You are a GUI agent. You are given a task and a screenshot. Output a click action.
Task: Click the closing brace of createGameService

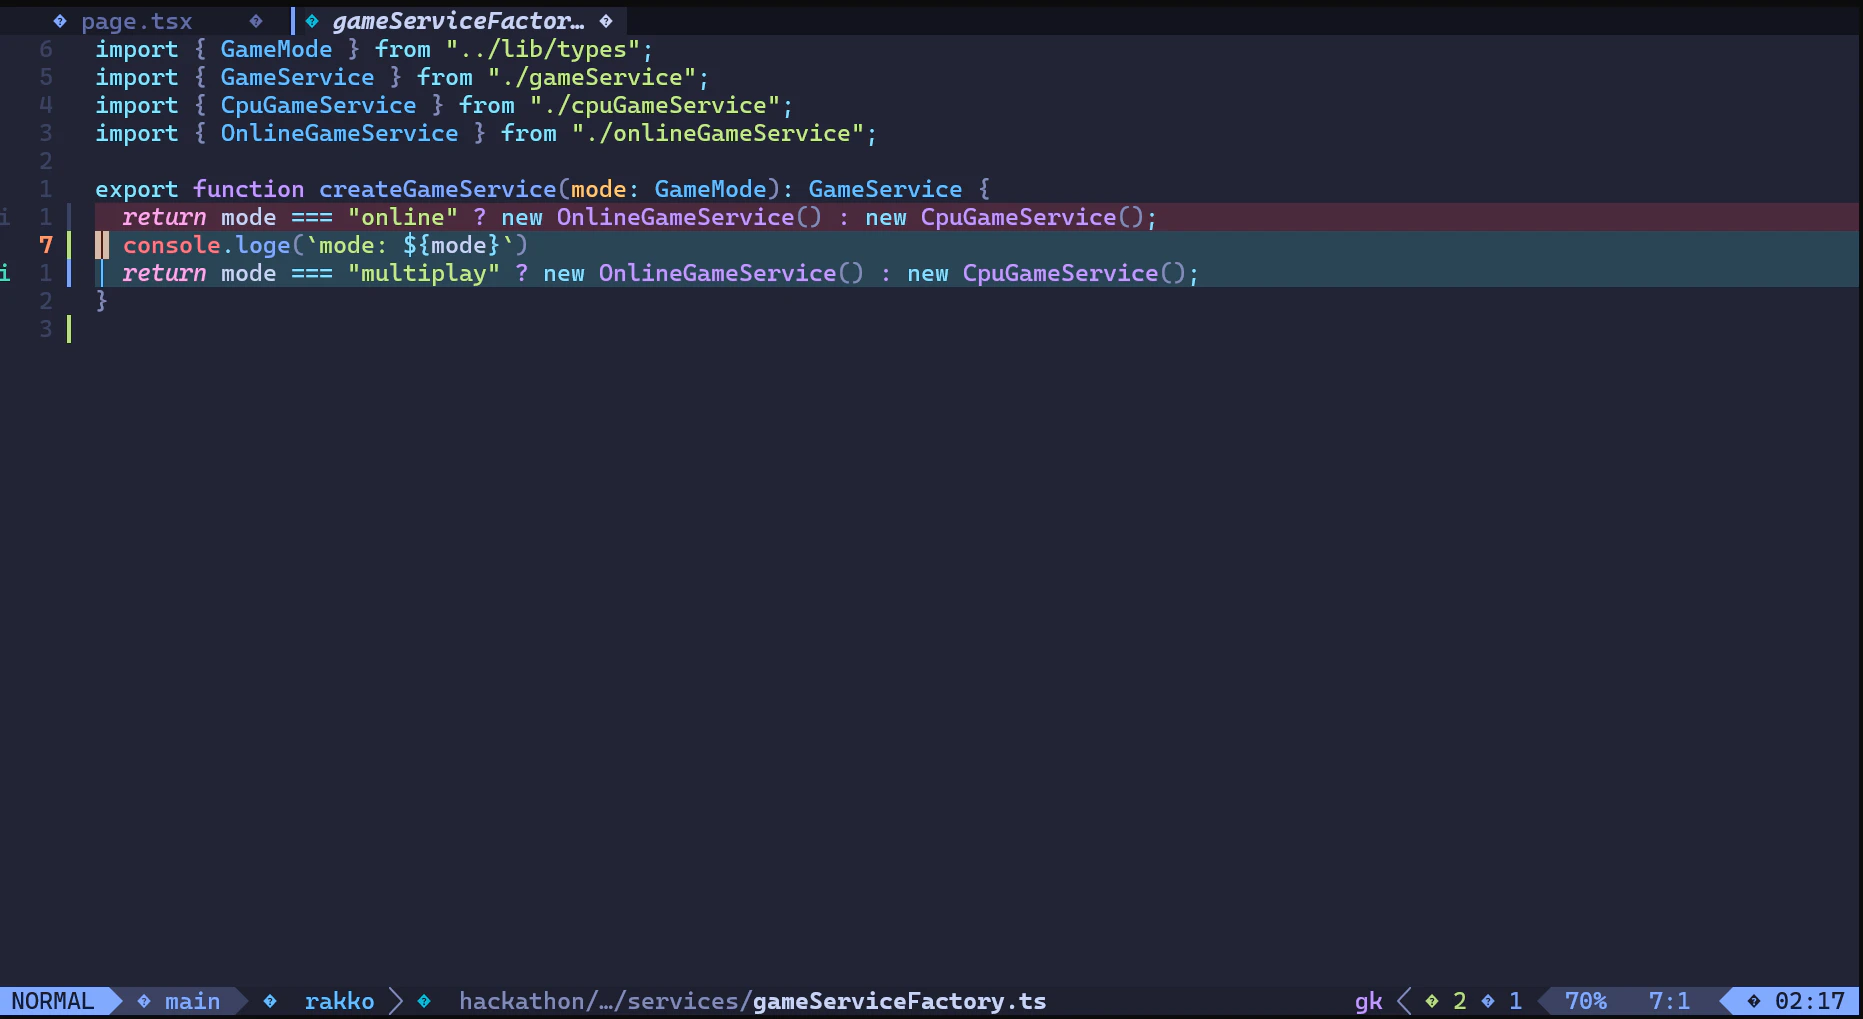[101, 301]
